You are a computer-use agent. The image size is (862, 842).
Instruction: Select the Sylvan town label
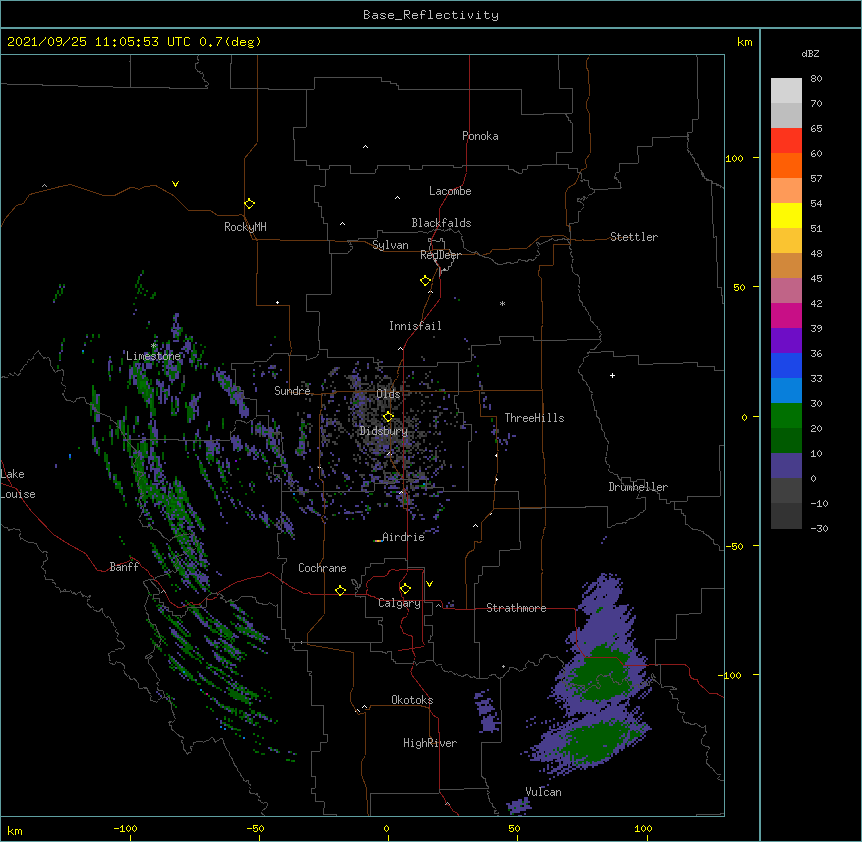click(x=390, y=245)
